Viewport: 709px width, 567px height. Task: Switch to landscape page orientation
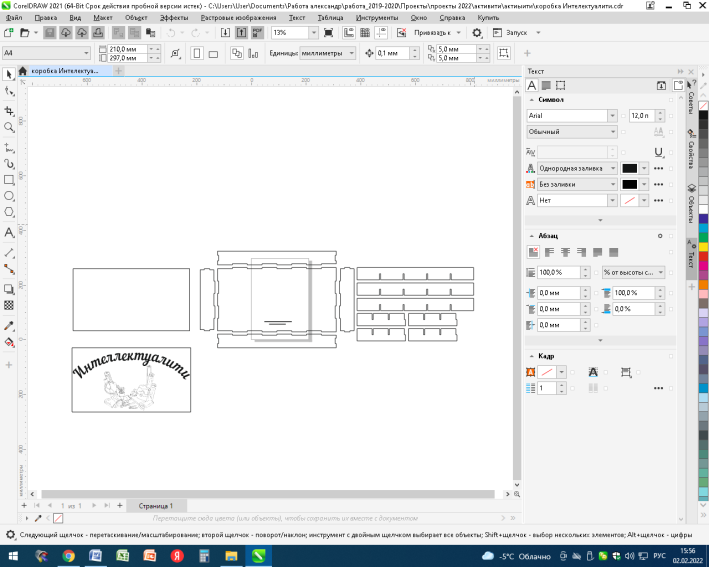point(215,52)
